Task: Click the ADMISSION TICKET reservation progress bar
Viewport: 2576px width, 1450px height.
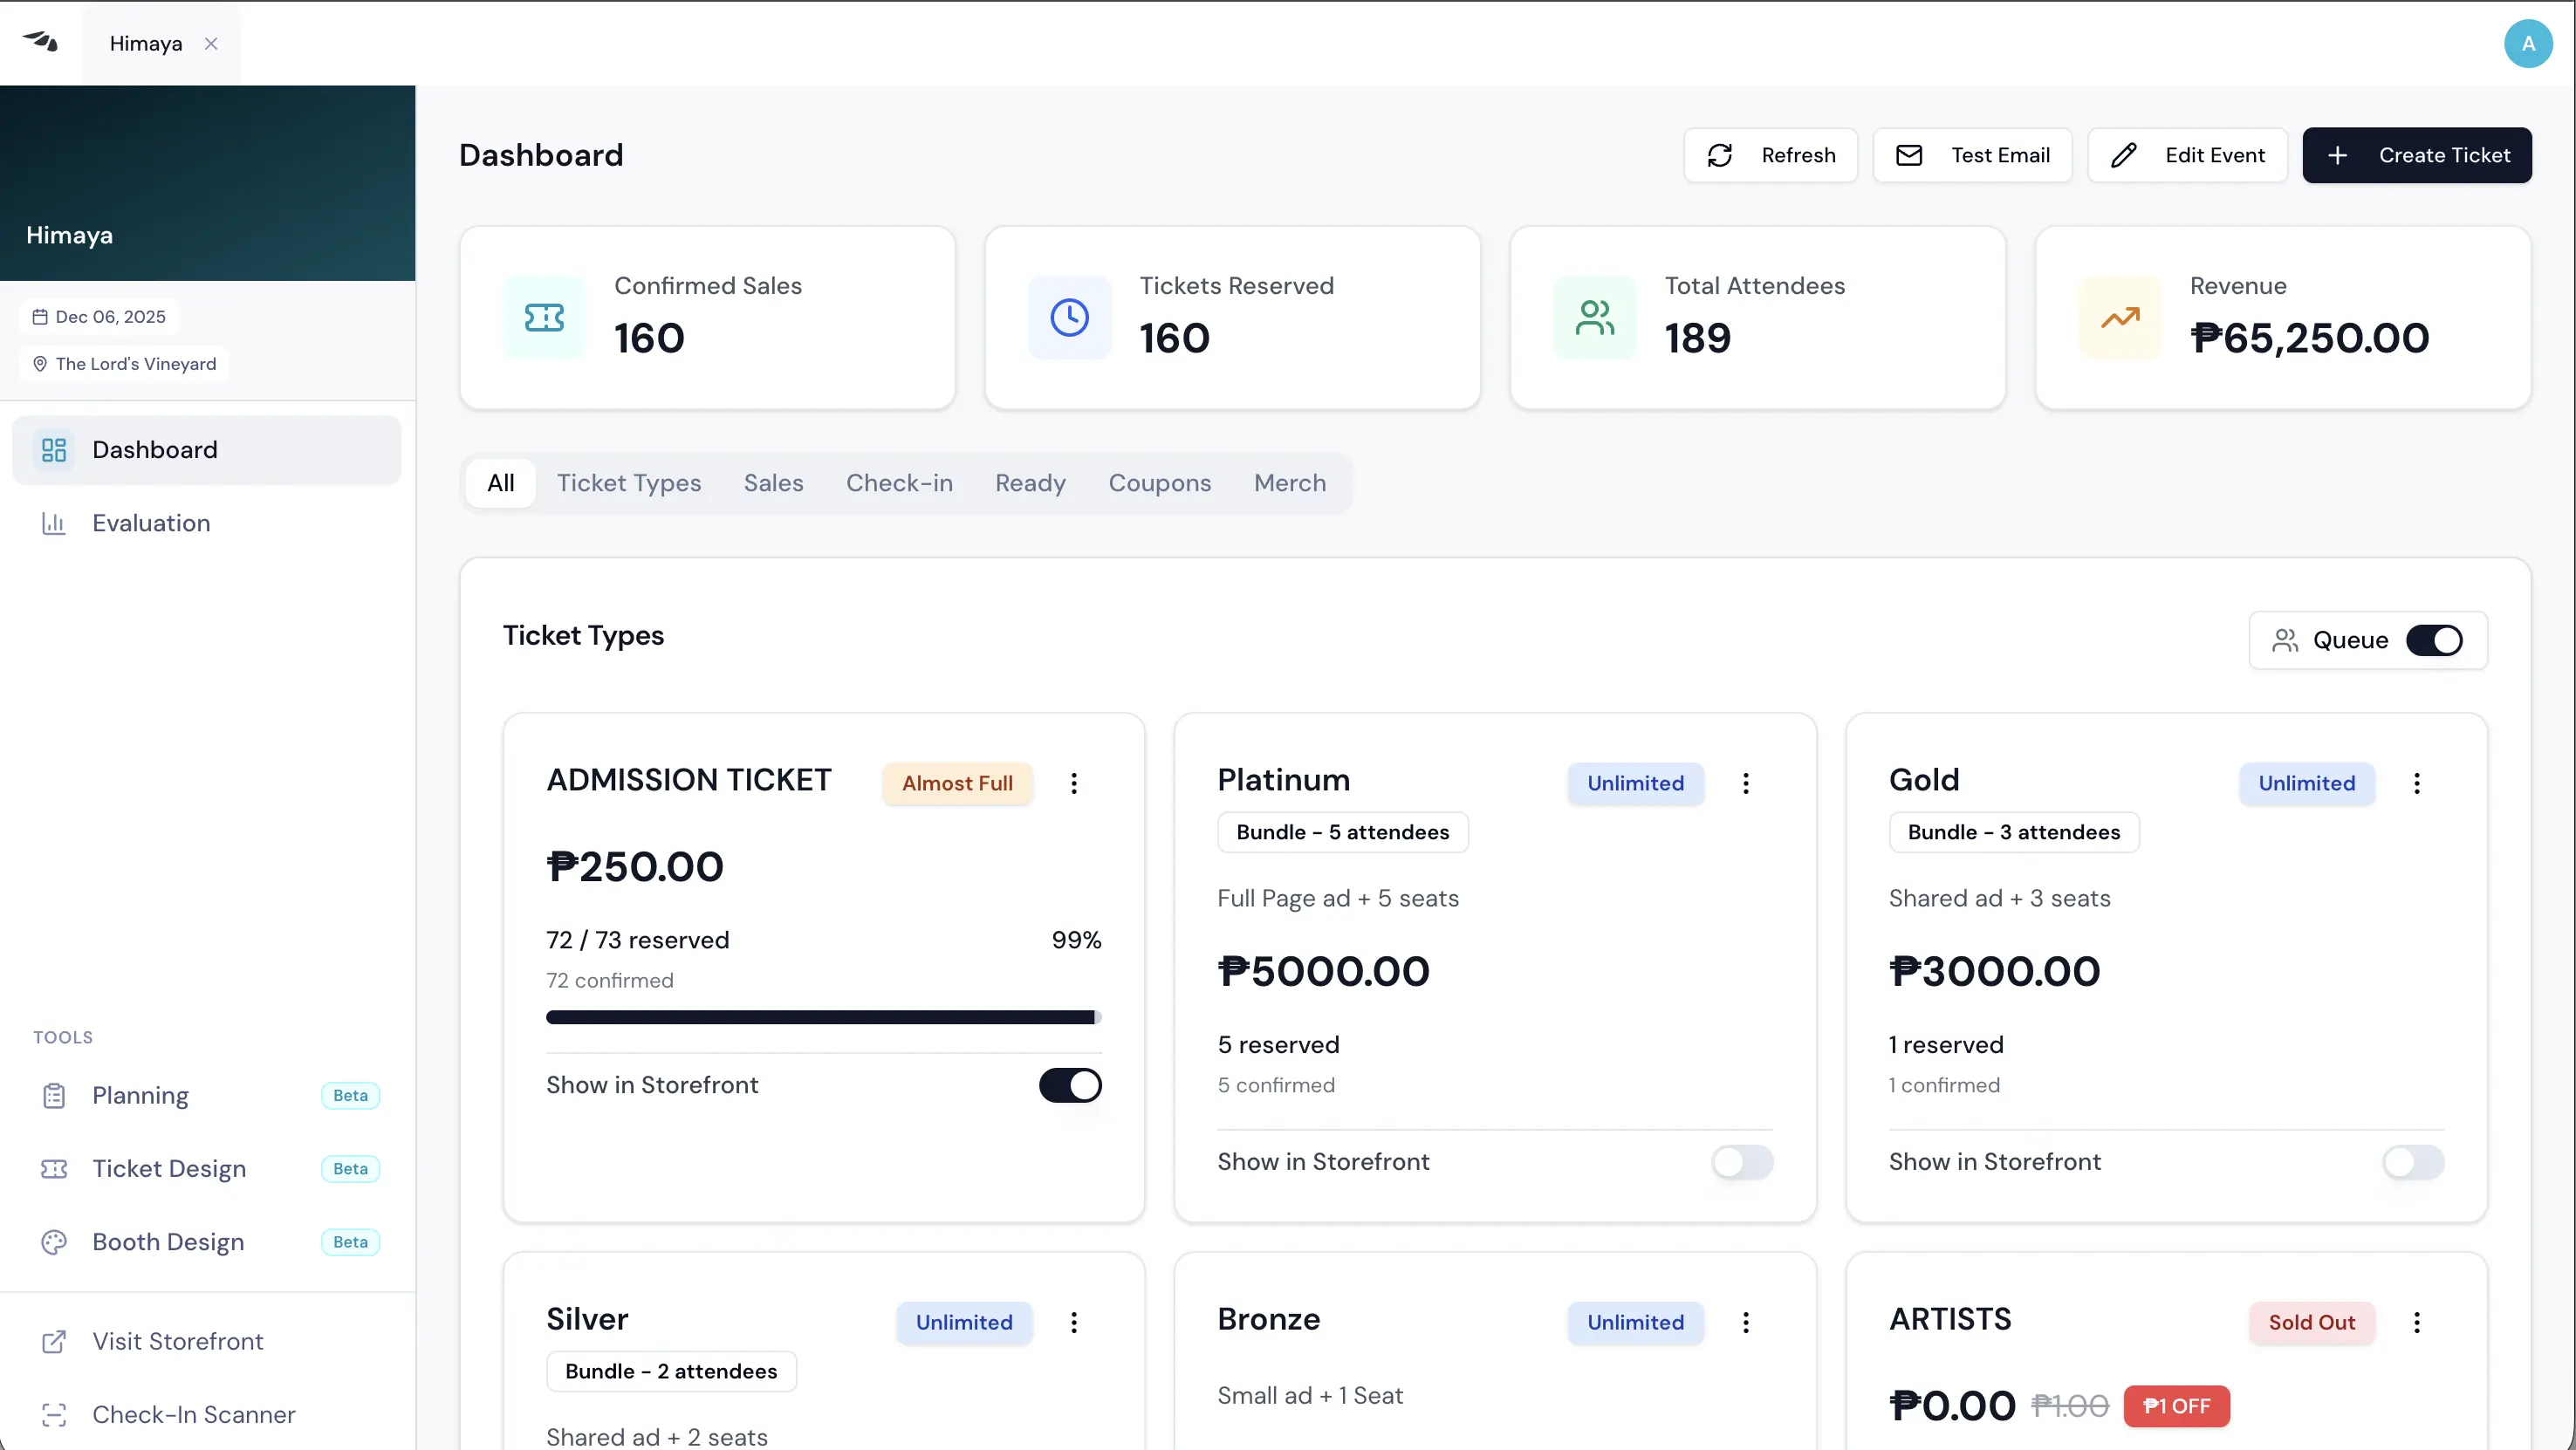Action: pos(823,1016)
